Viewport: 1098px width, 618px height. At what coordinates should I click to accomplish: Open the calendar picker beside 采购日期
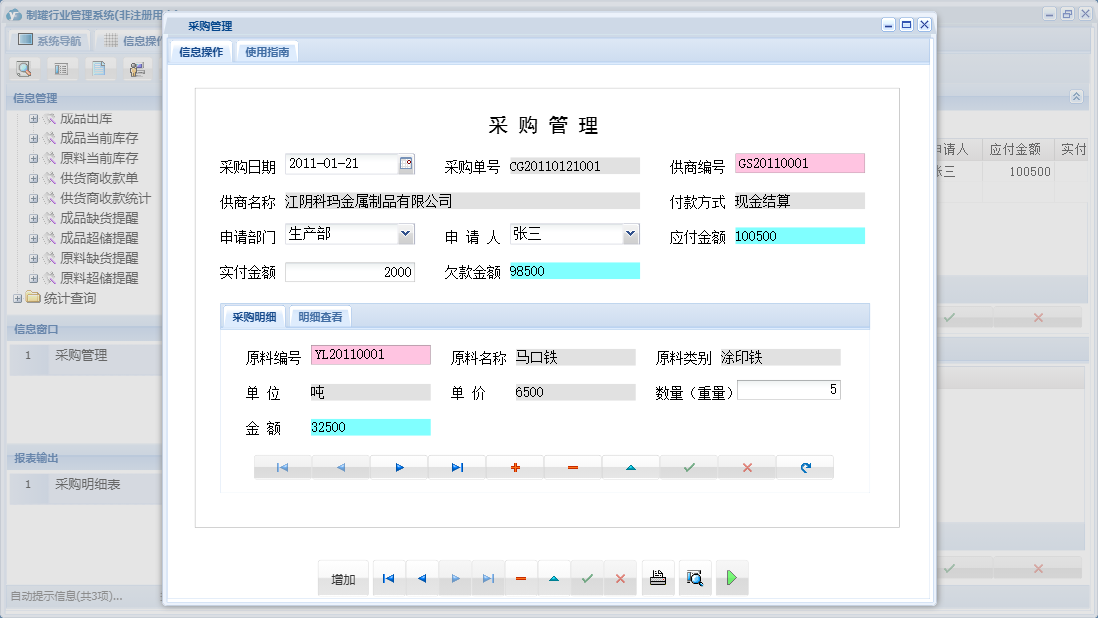click(x=407, y=163)
